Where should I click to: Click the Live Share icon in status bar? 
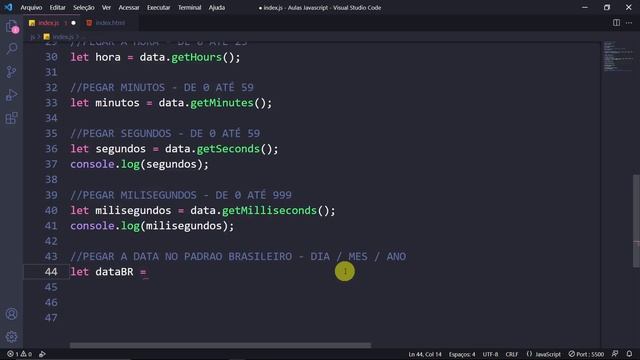pos(42,354)
